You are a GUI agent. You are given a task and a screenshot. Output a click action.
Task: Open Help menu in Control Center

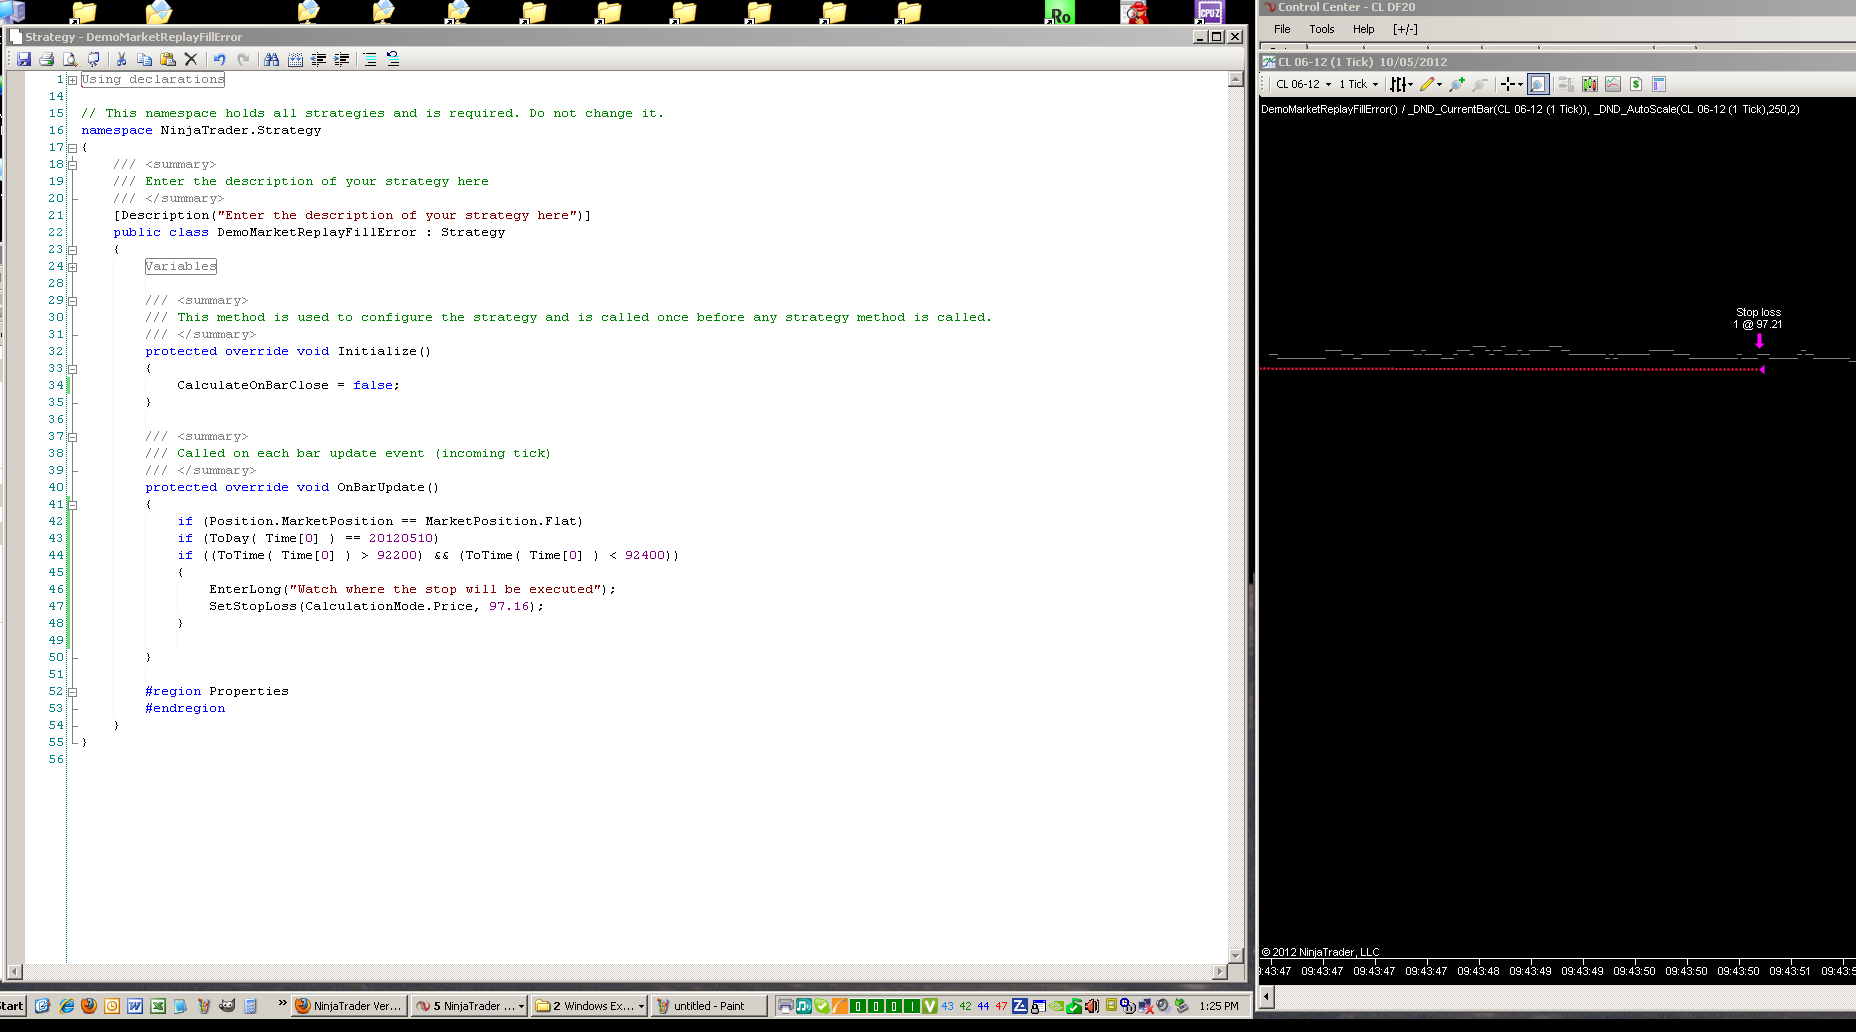click(1364, 29)
